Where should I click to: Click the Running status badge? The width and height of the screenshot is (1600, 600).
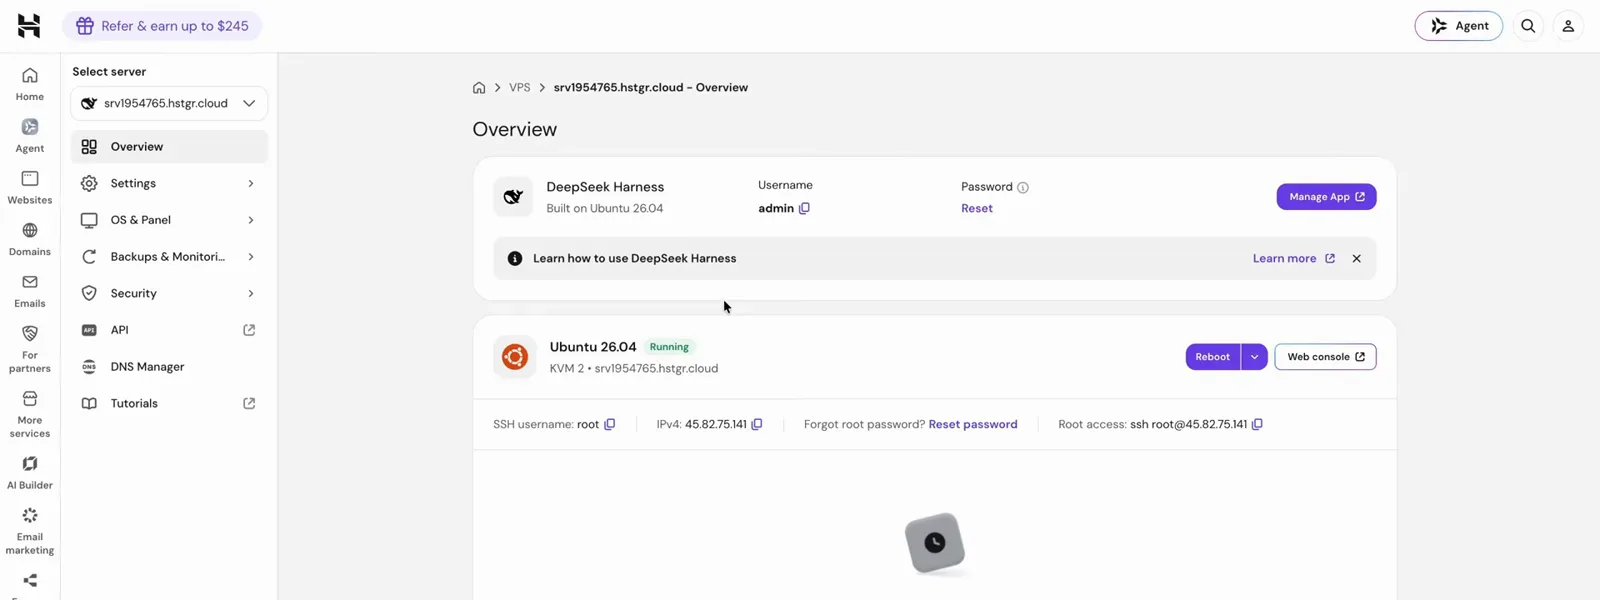[669, 347]
